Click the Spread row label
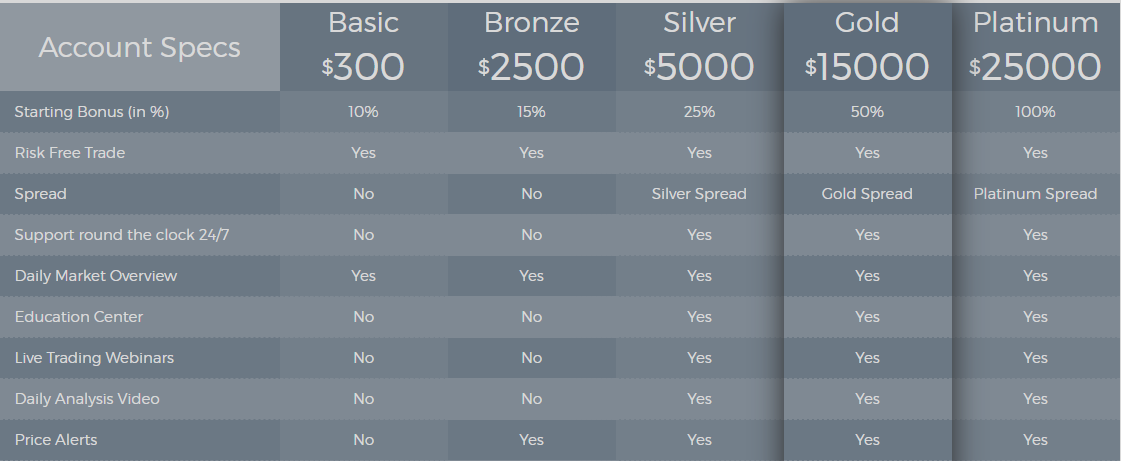Screen dimensions: 1121x461 [x=40, y=194]
